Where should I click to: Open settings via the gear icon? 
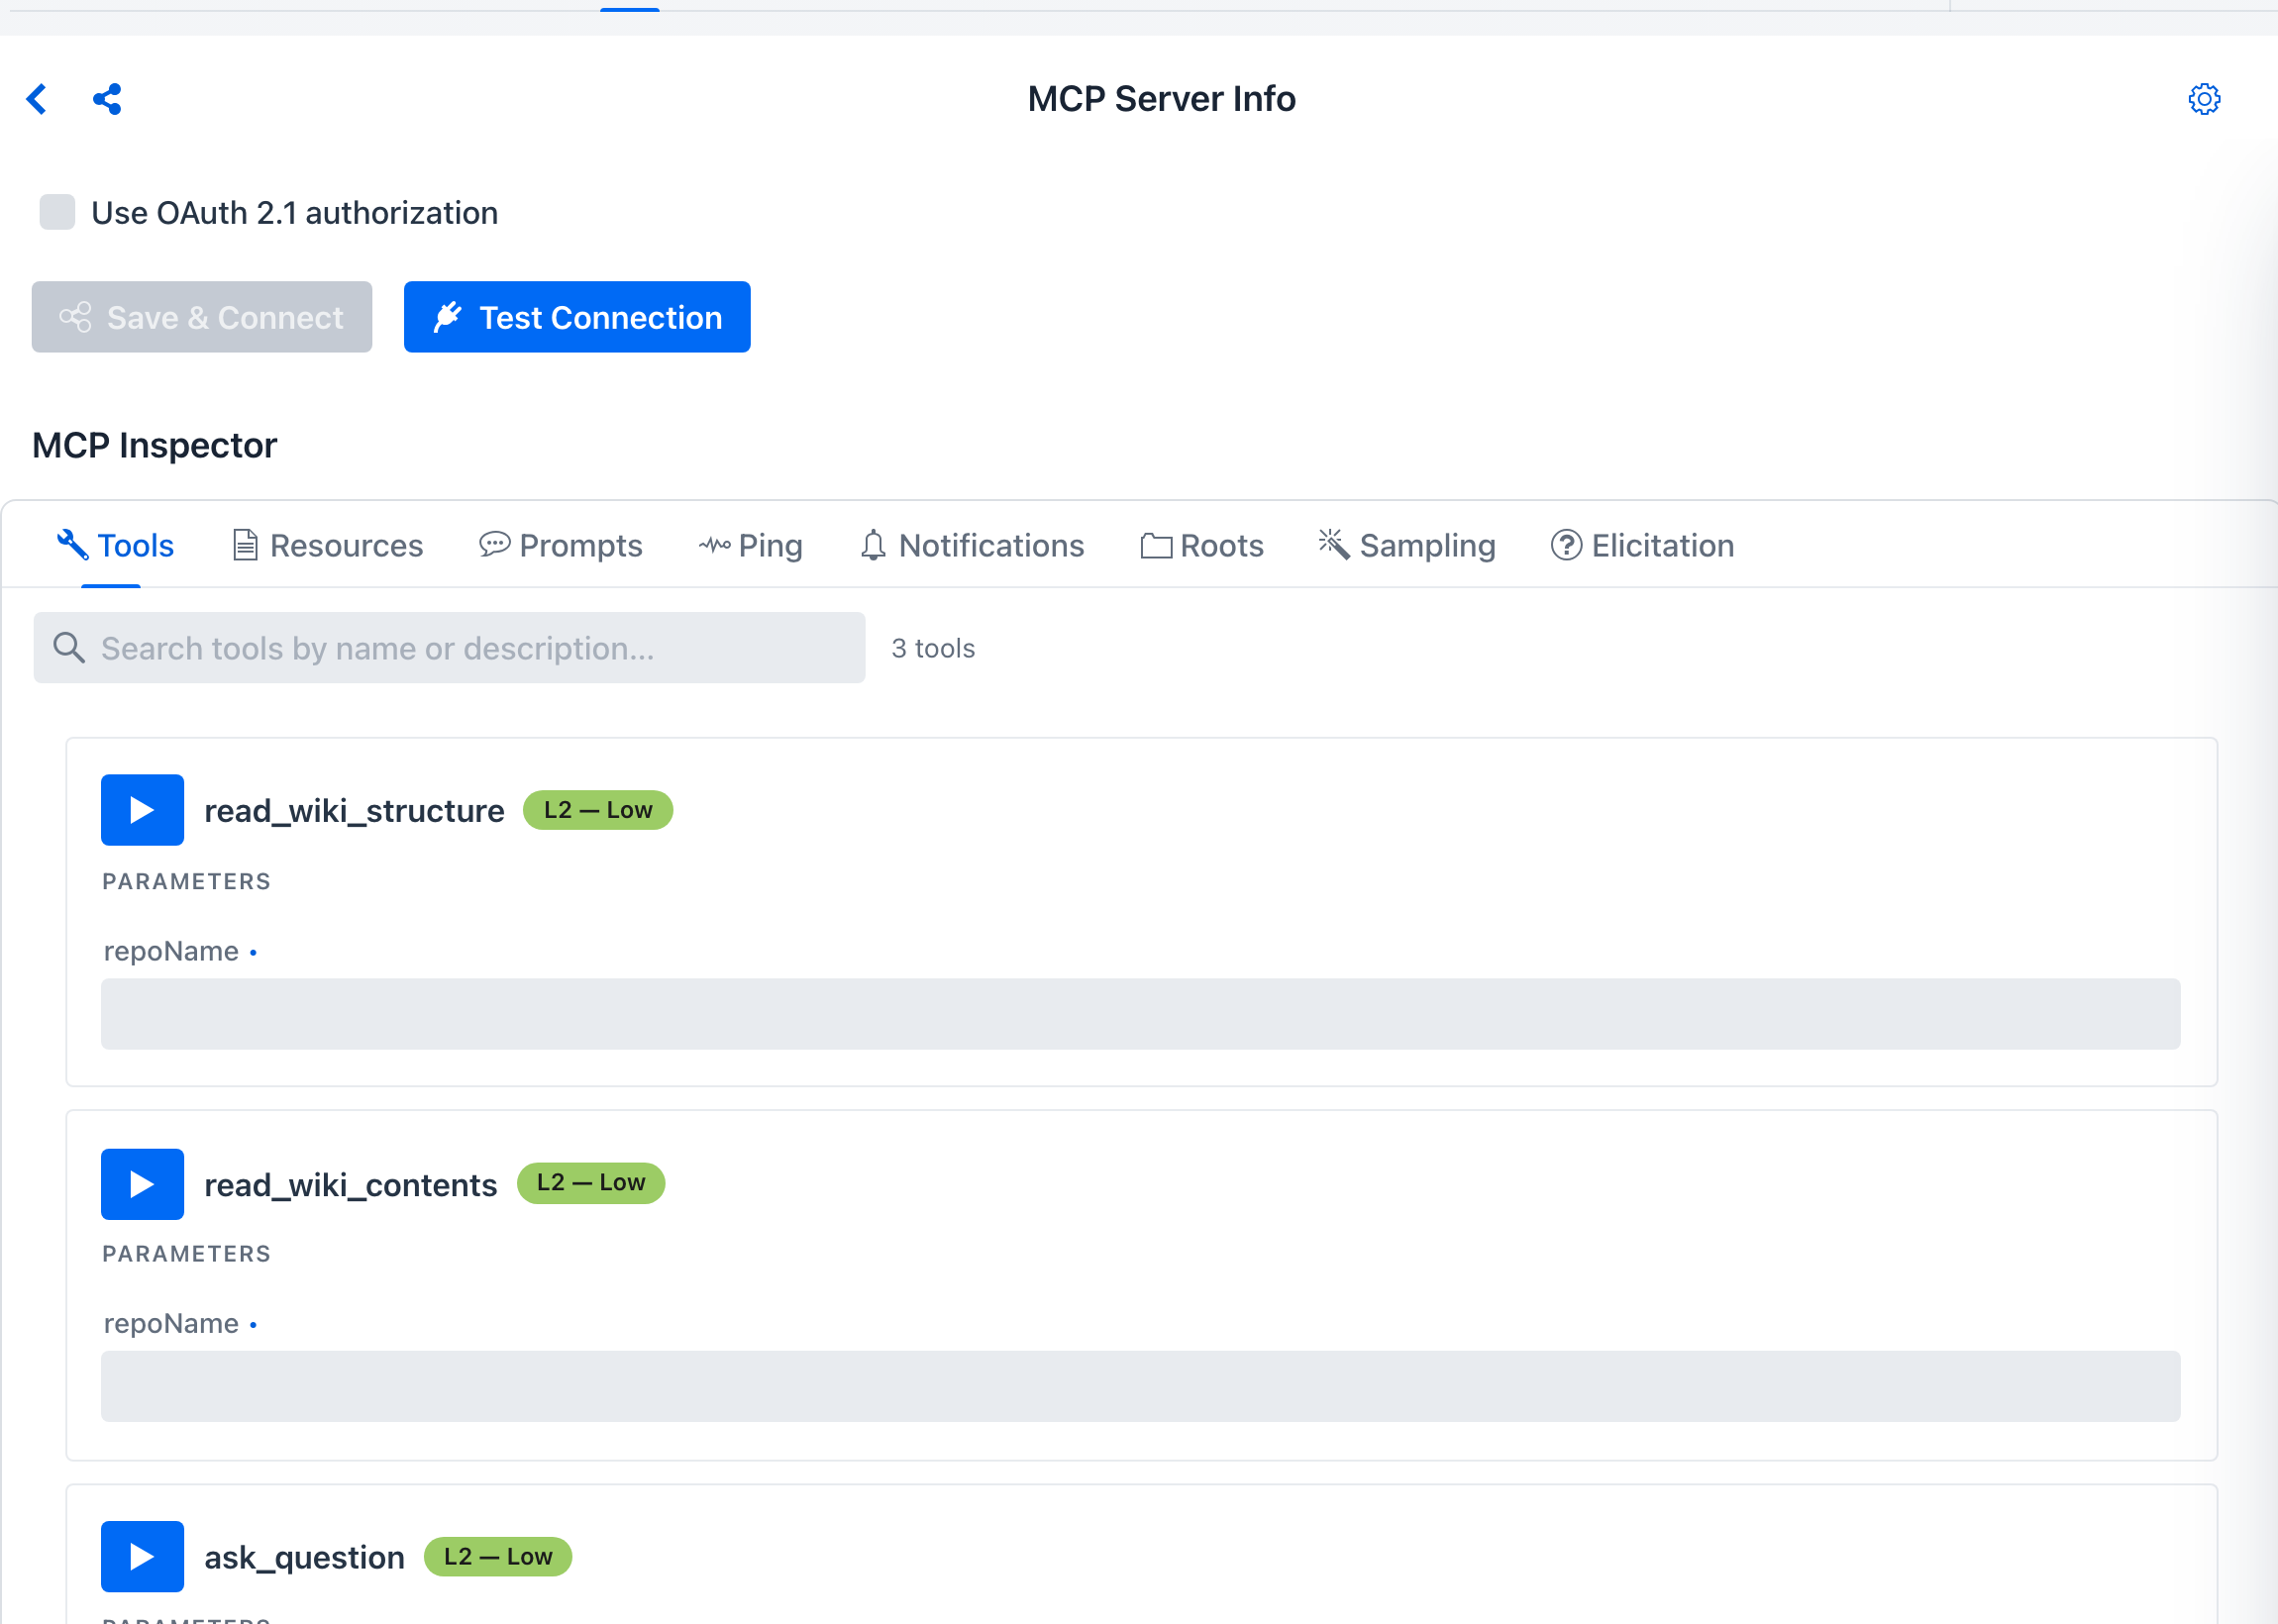2204,99
